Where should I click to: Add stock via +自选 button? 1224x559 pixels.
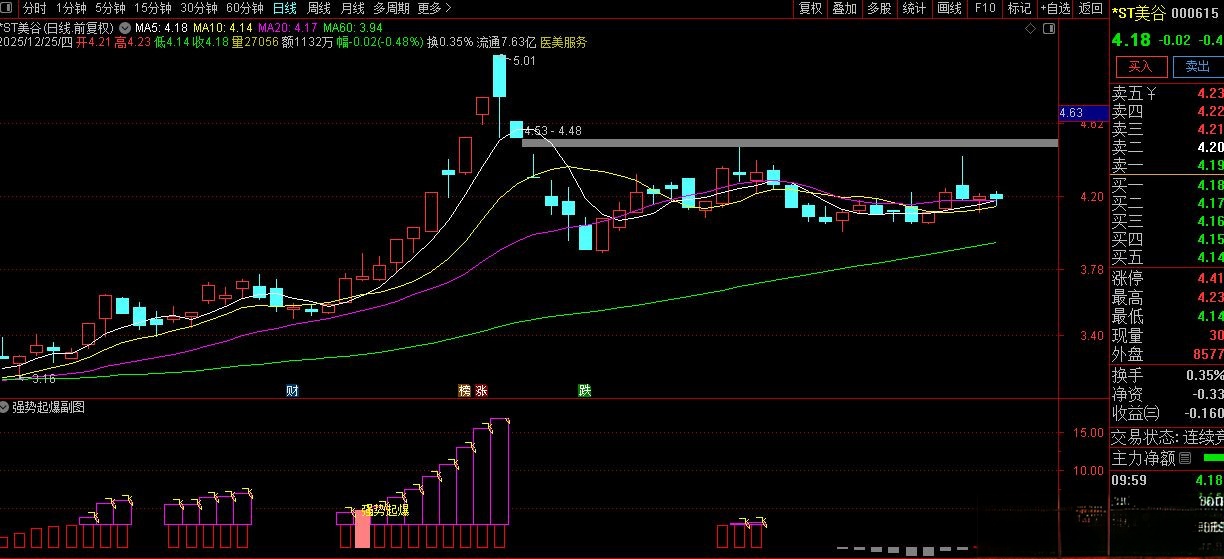coord(1054,8)
